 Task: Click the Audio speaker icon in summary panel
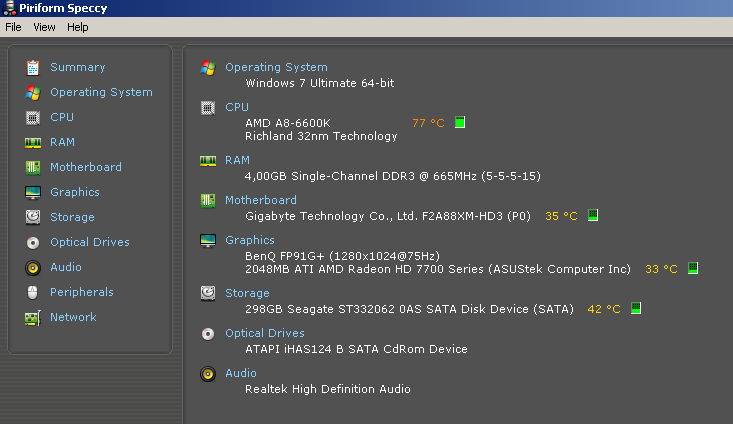coord(208,374)
